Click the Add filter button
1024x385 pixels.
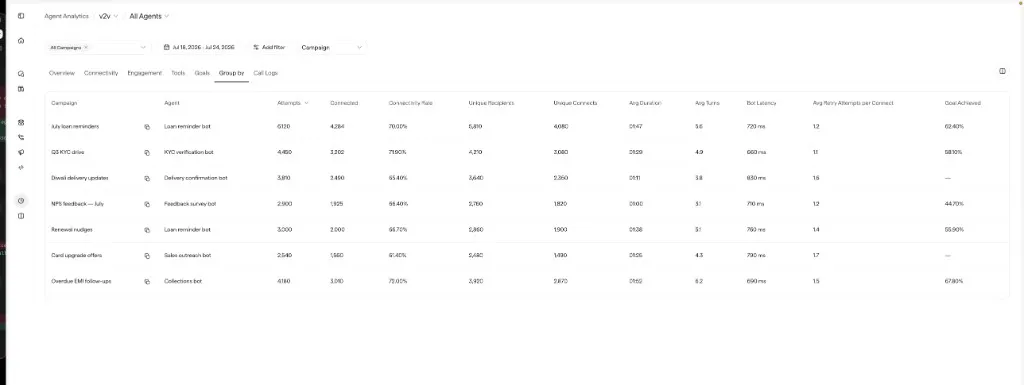coord(269,48)
